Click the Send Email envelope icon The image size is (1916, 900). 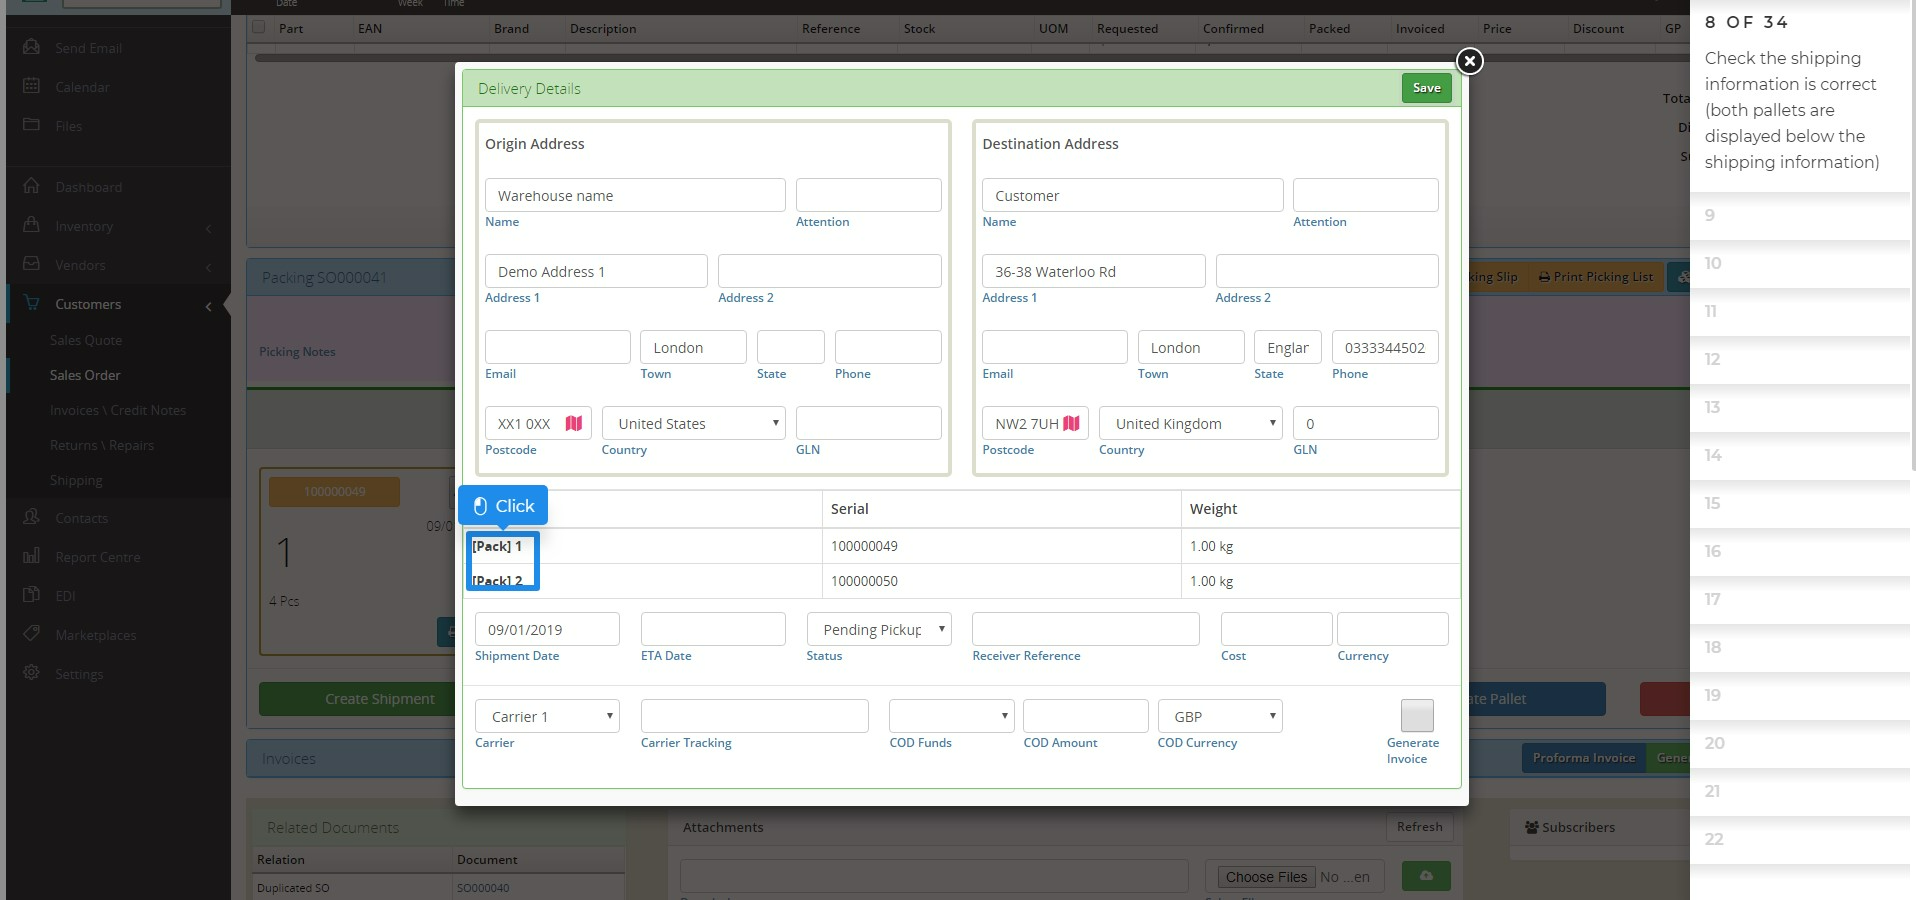(32, 47)
